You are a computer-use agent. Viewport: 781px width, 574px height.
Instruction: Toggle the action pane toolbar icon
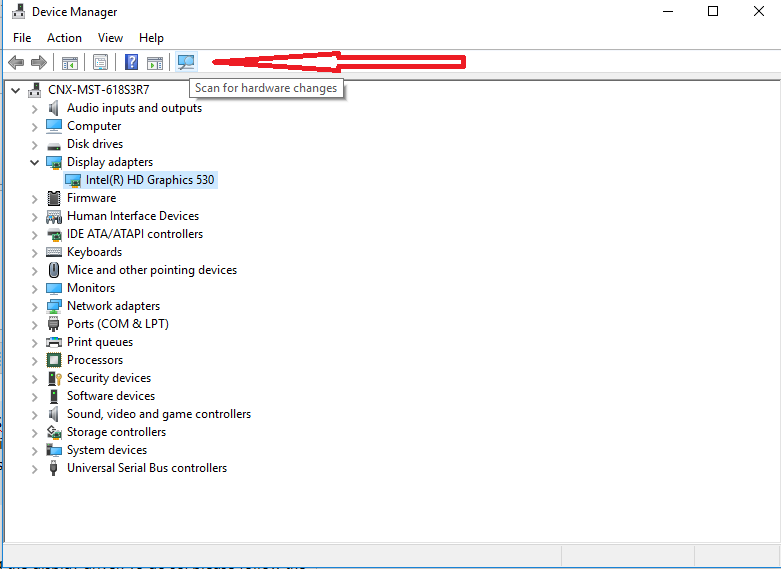coord(155,63)
